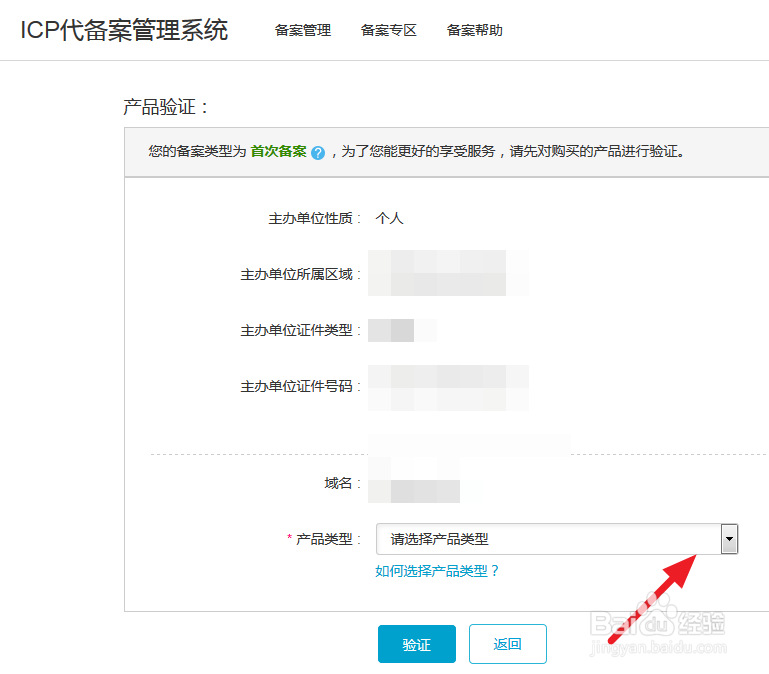Expand the product type dropdown arrow
The image size is (769, 674).
pyautogui.click(x=729, y=539)
